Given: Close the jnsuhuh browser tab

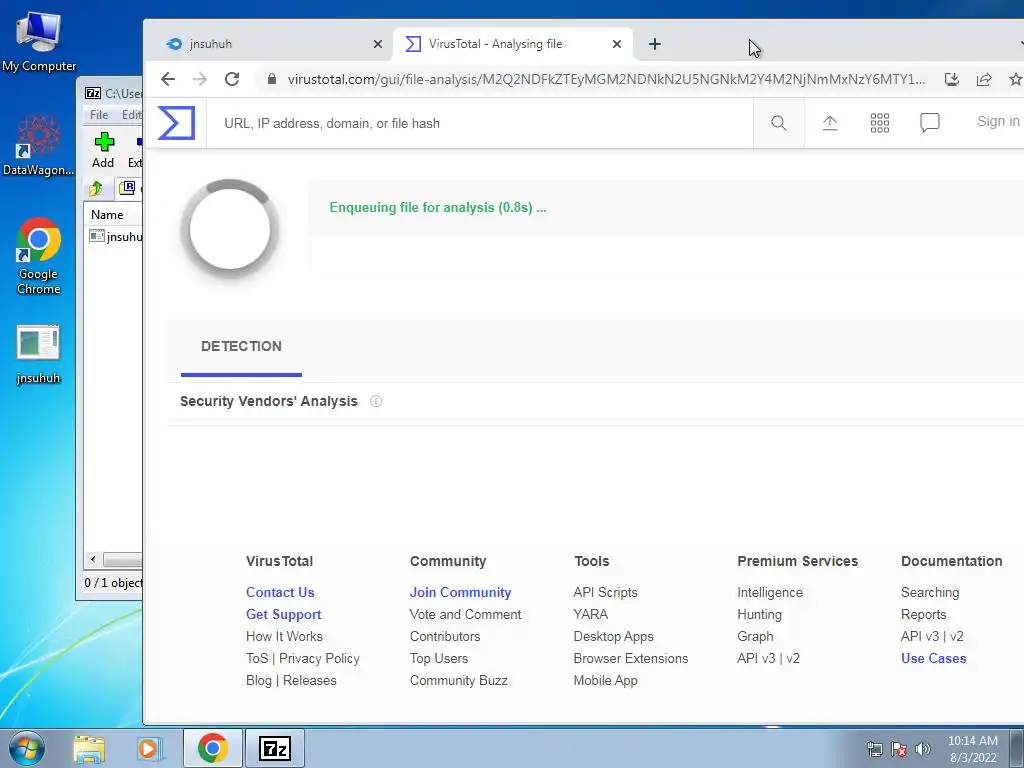Looking at the screenshot, I should pyautogui.click(x=377, y=44).
